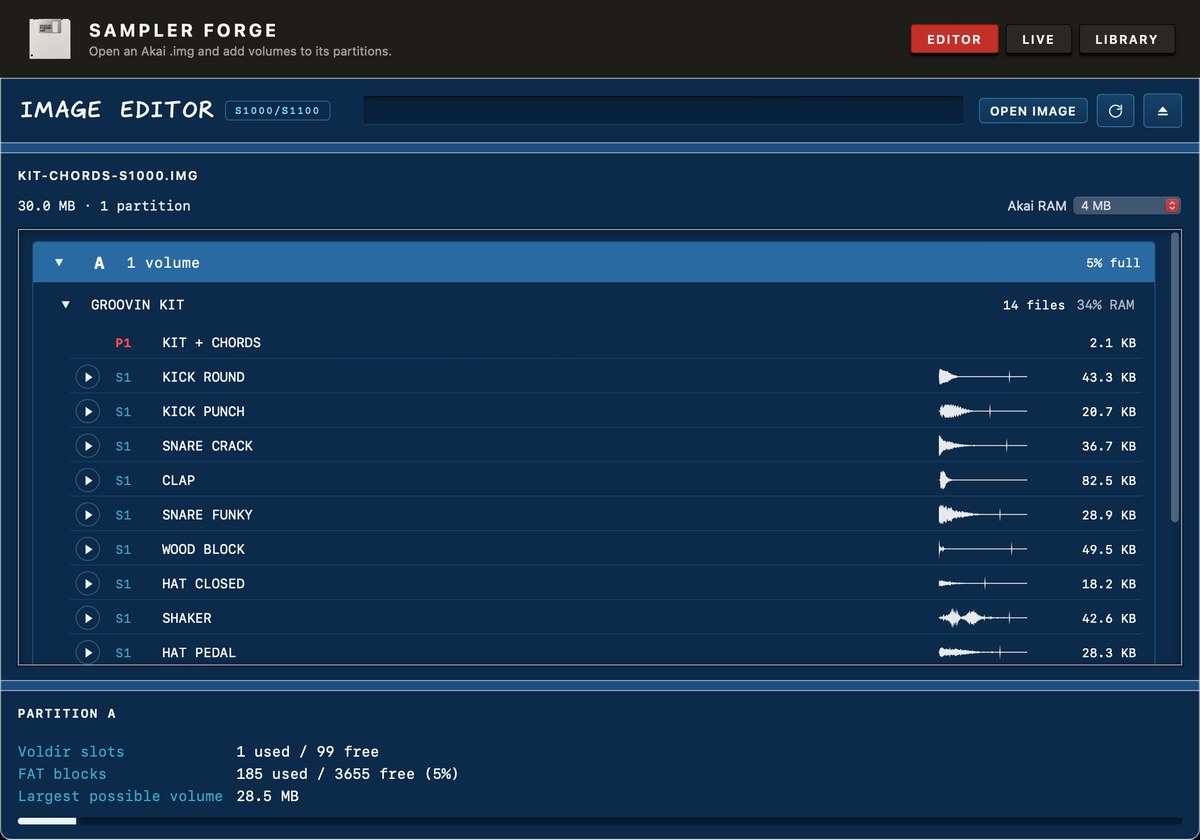Click the 30.0 MB · 1 partition summary
This screenshot has width=1200, height=840.
104,206
